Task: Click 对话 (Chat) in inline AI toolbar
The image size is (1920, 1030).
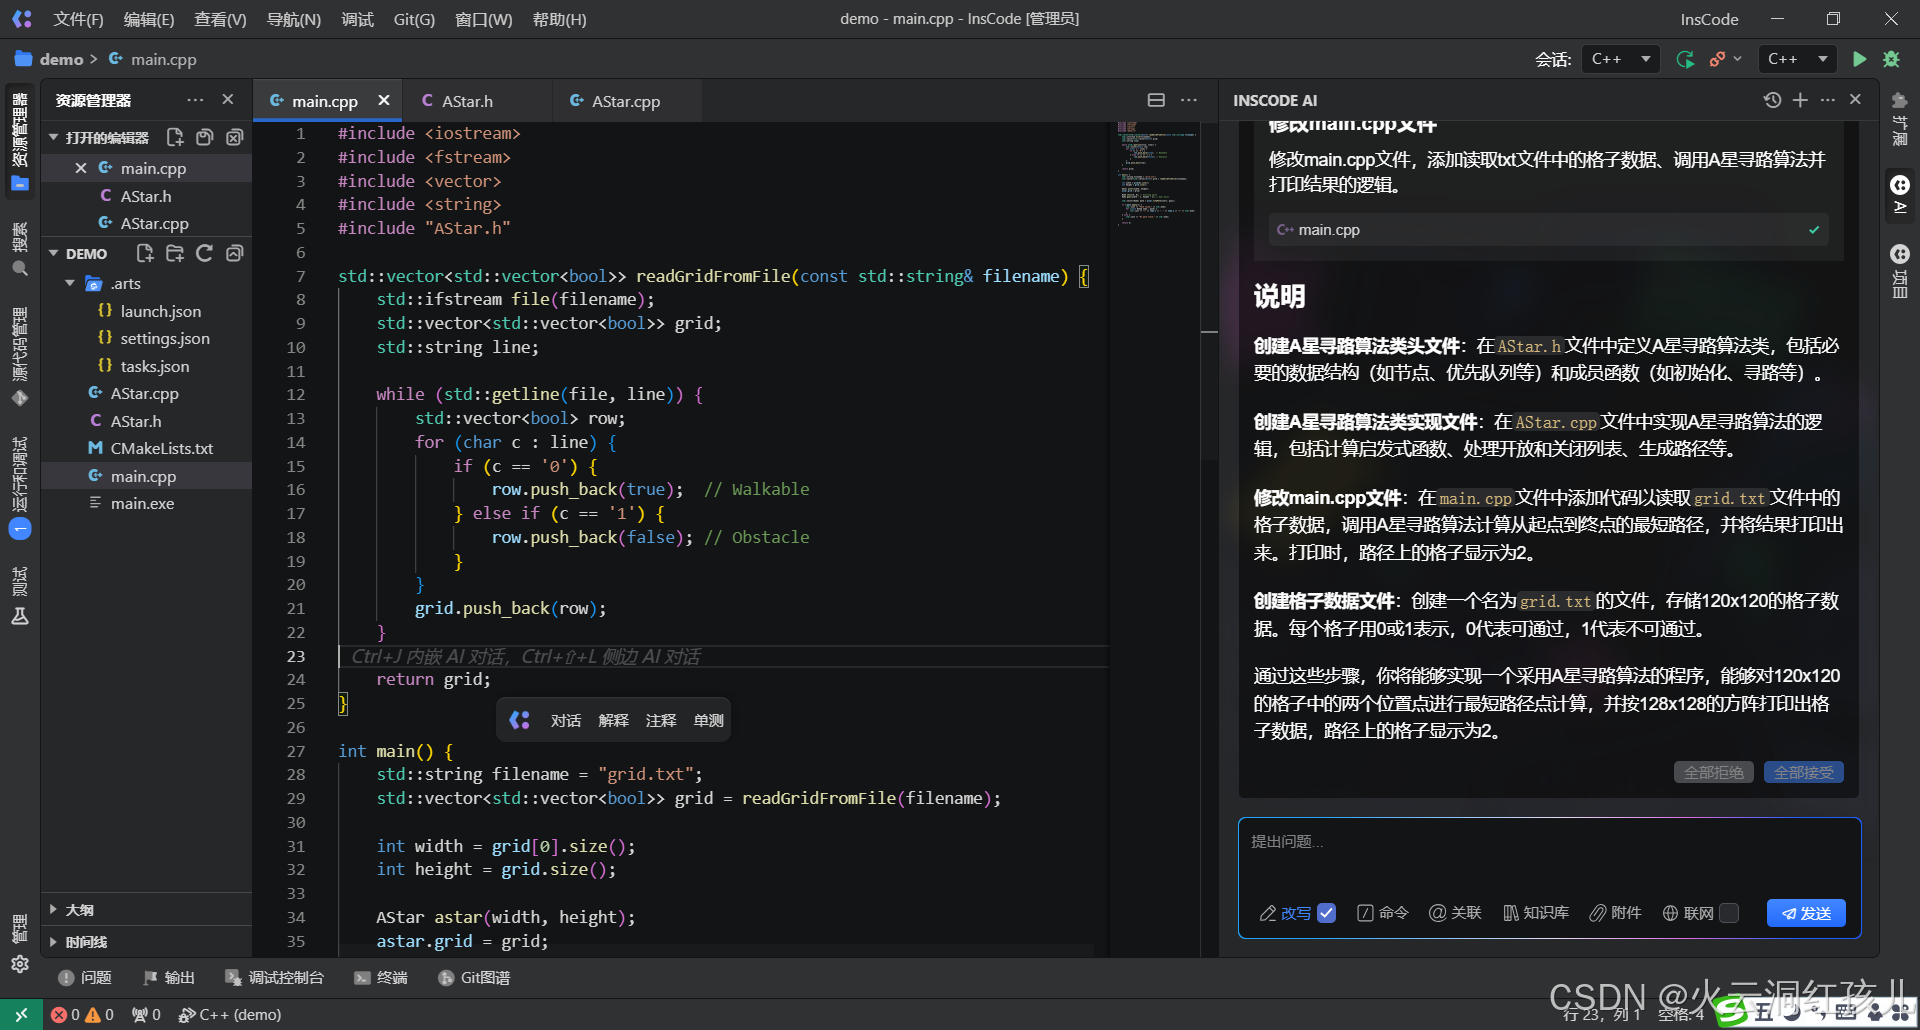Action: (565, 720)
